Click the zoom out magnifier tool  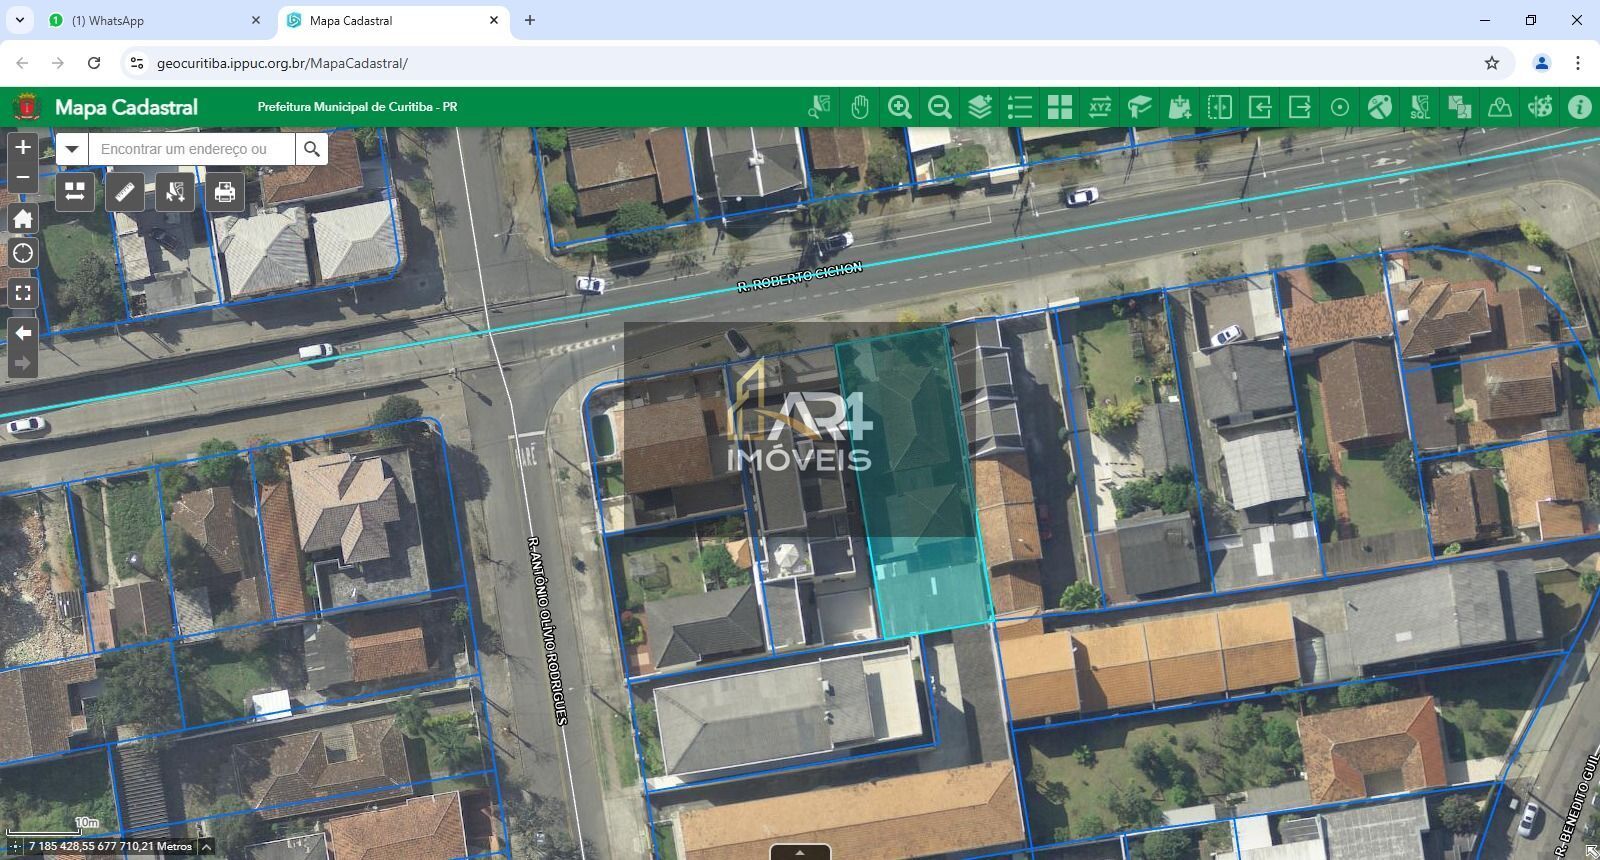click(940, 107)
